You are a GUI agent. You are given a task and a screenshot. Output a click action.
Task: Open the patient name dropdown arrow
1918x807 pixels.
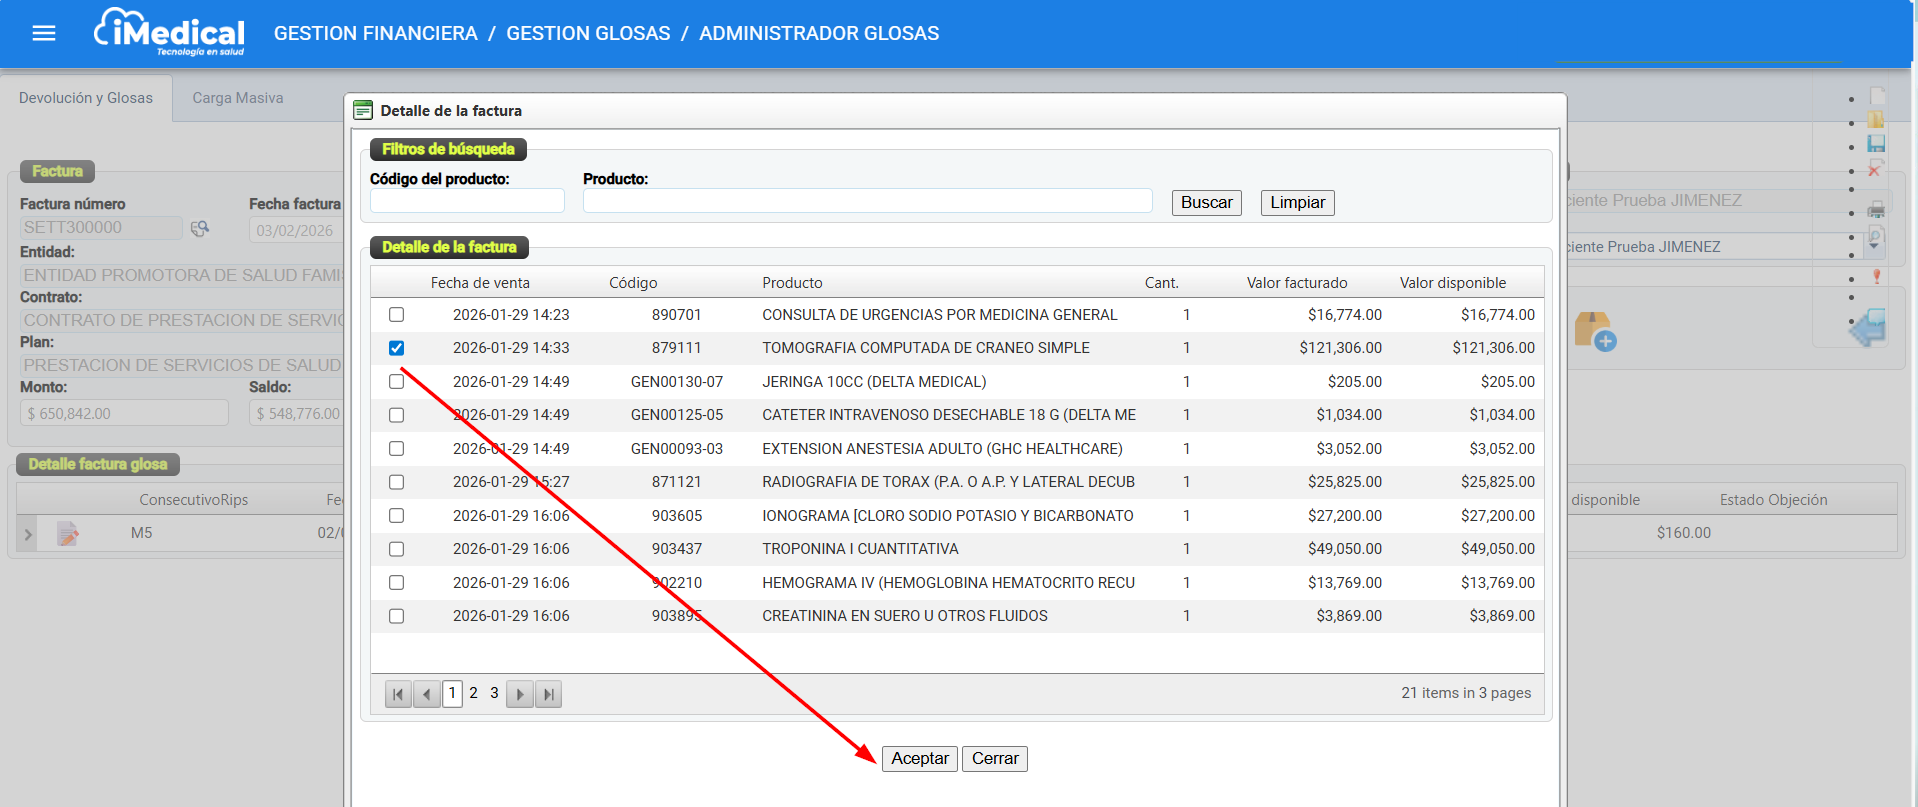click(1873, 245)
